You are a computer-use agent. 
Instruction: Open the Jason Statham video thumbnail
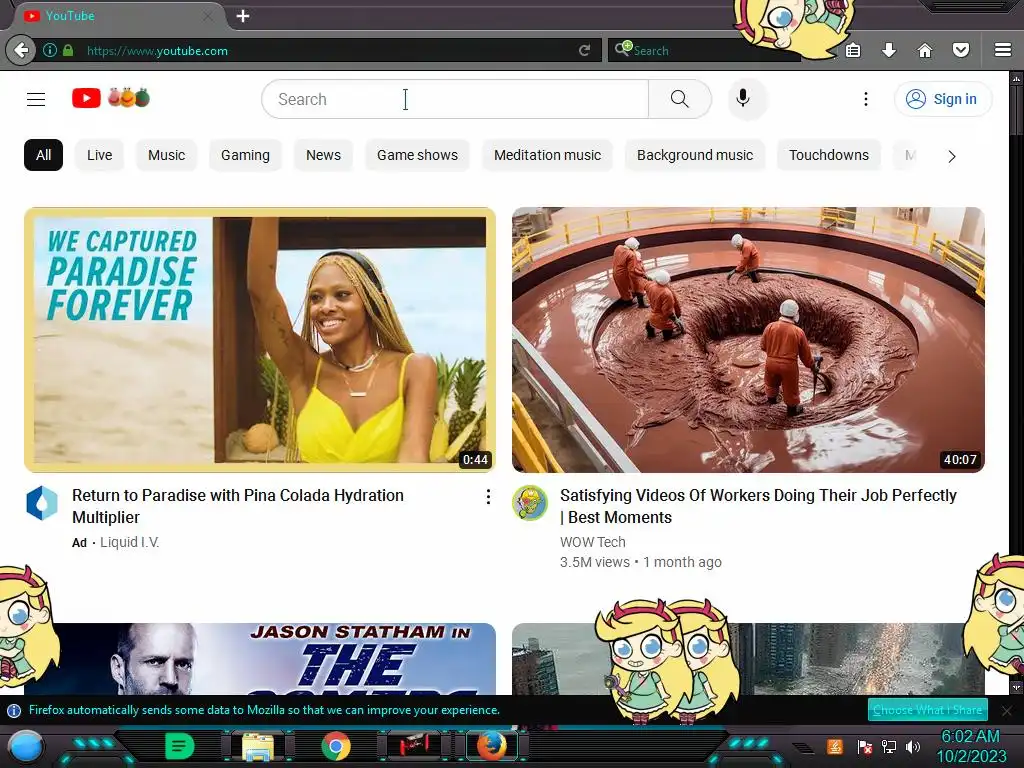click(x=260, y=659)
